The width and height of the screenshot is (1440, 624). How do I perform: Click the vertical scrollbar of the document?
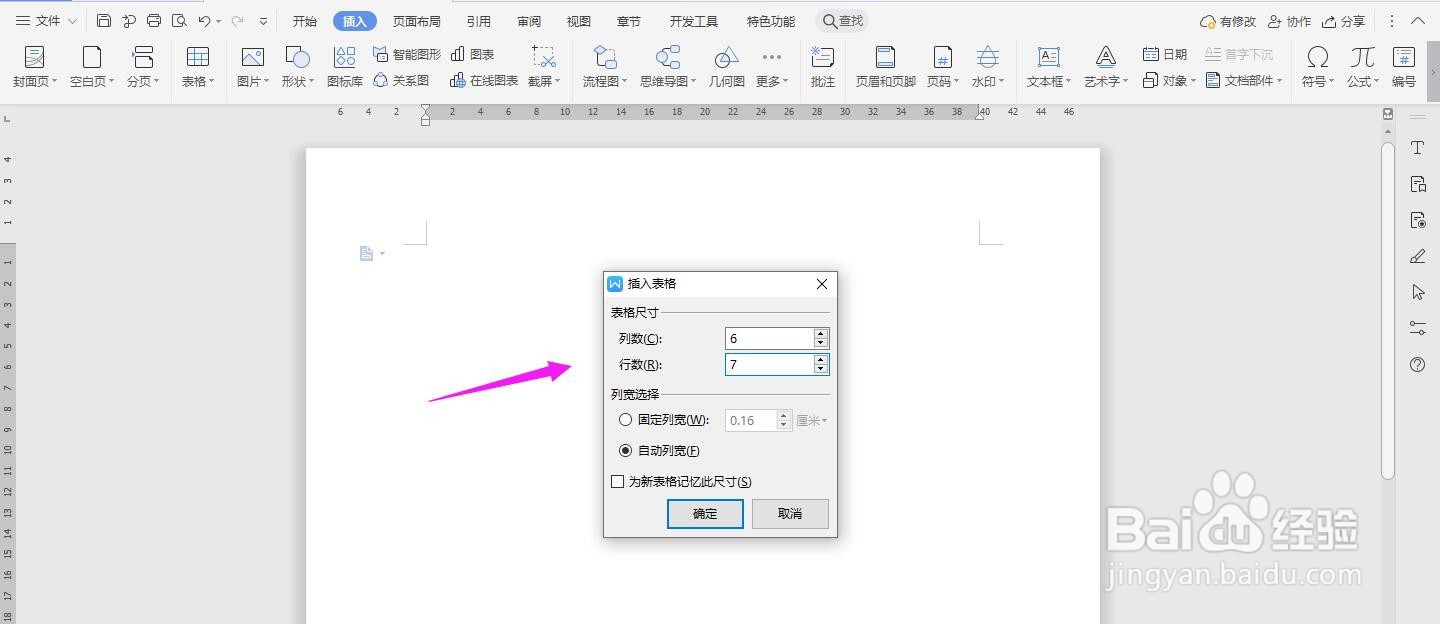(x=1388, y=310)
